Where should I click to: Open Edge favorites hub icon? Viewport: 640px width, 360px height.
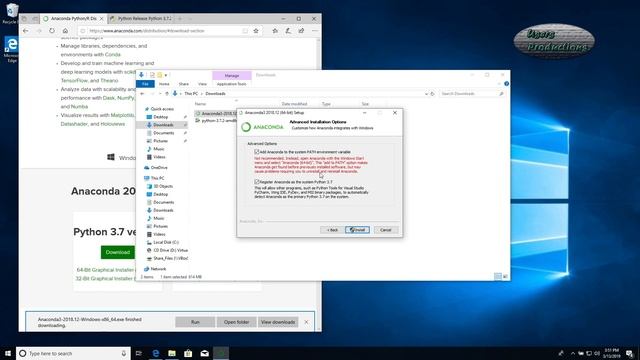tap(275, 31)
